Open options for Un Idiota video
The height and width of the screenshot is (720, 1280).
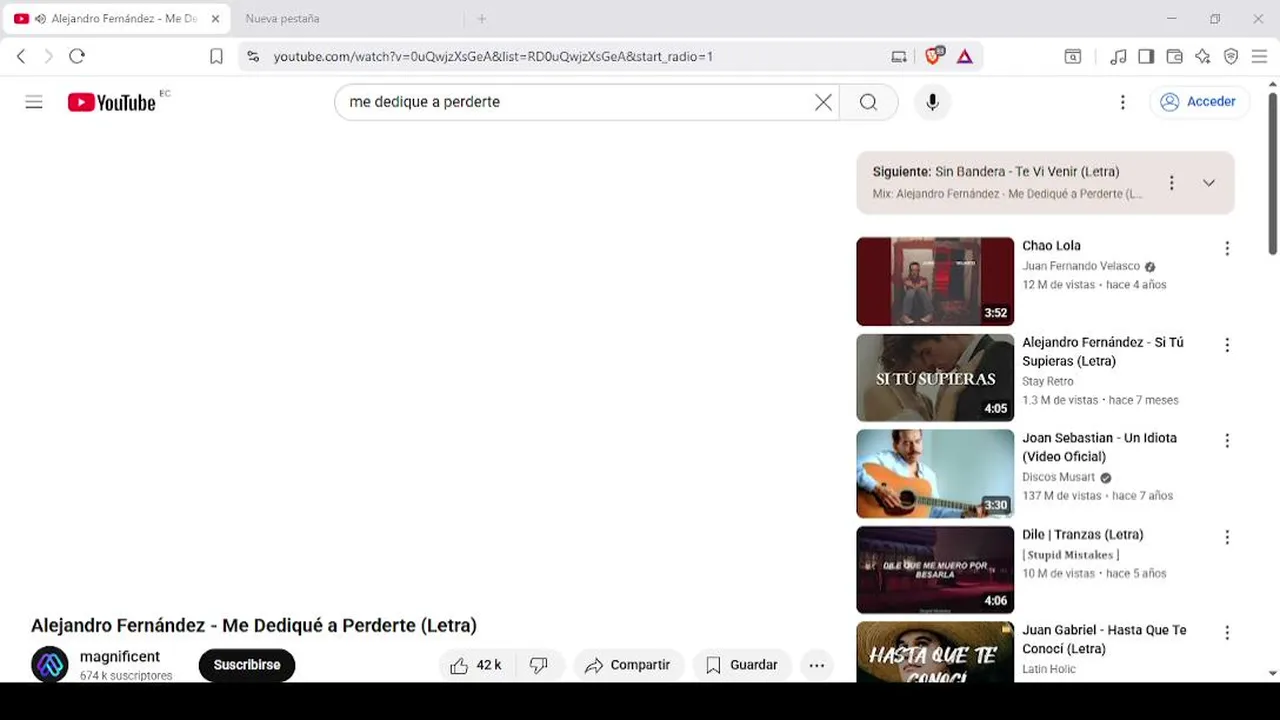[1227, 441]
